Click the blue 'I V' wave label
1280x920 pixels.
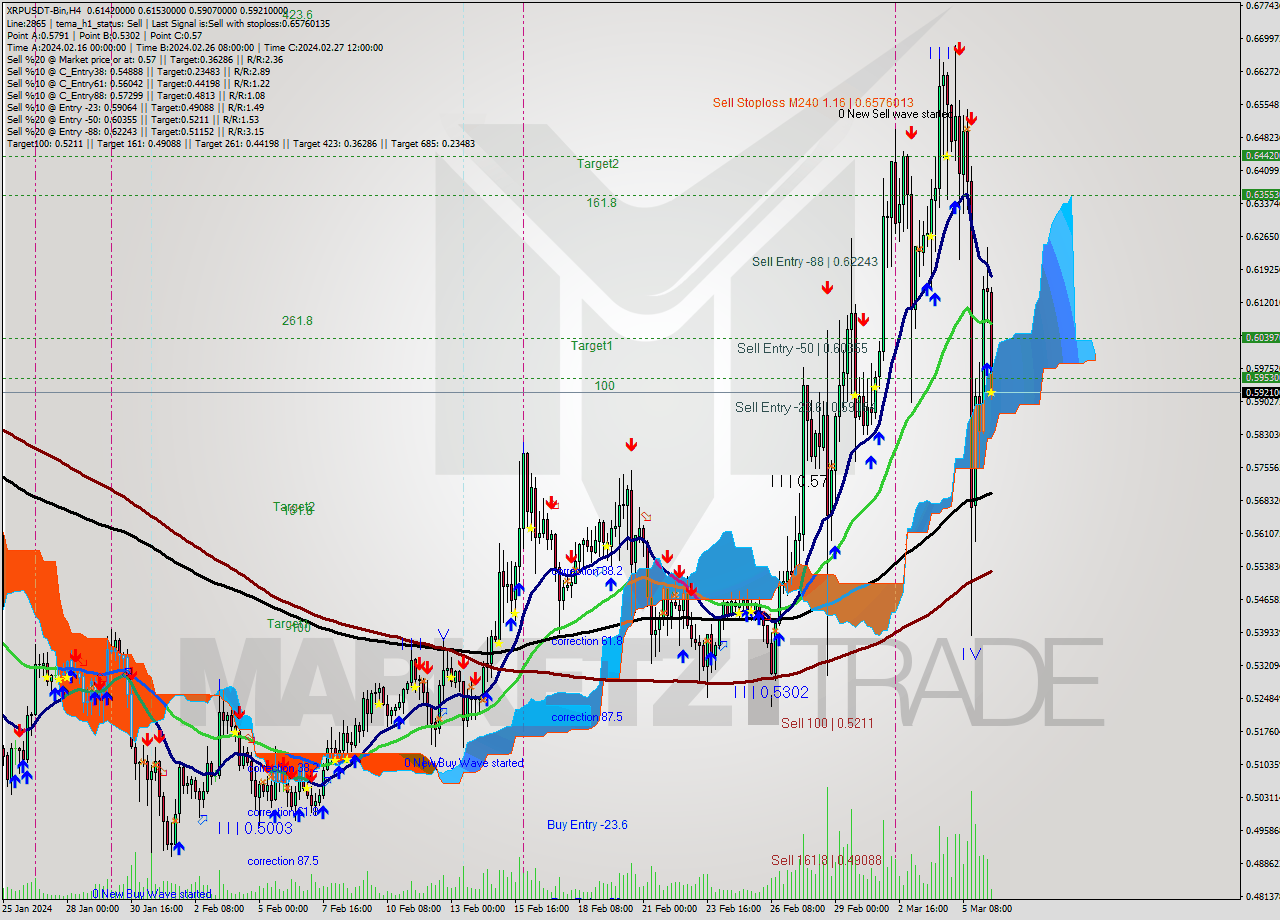coord(971,653)
